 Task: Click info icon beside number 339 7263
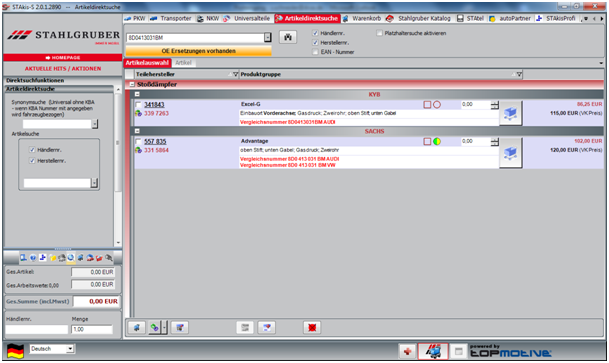(138, 113)
